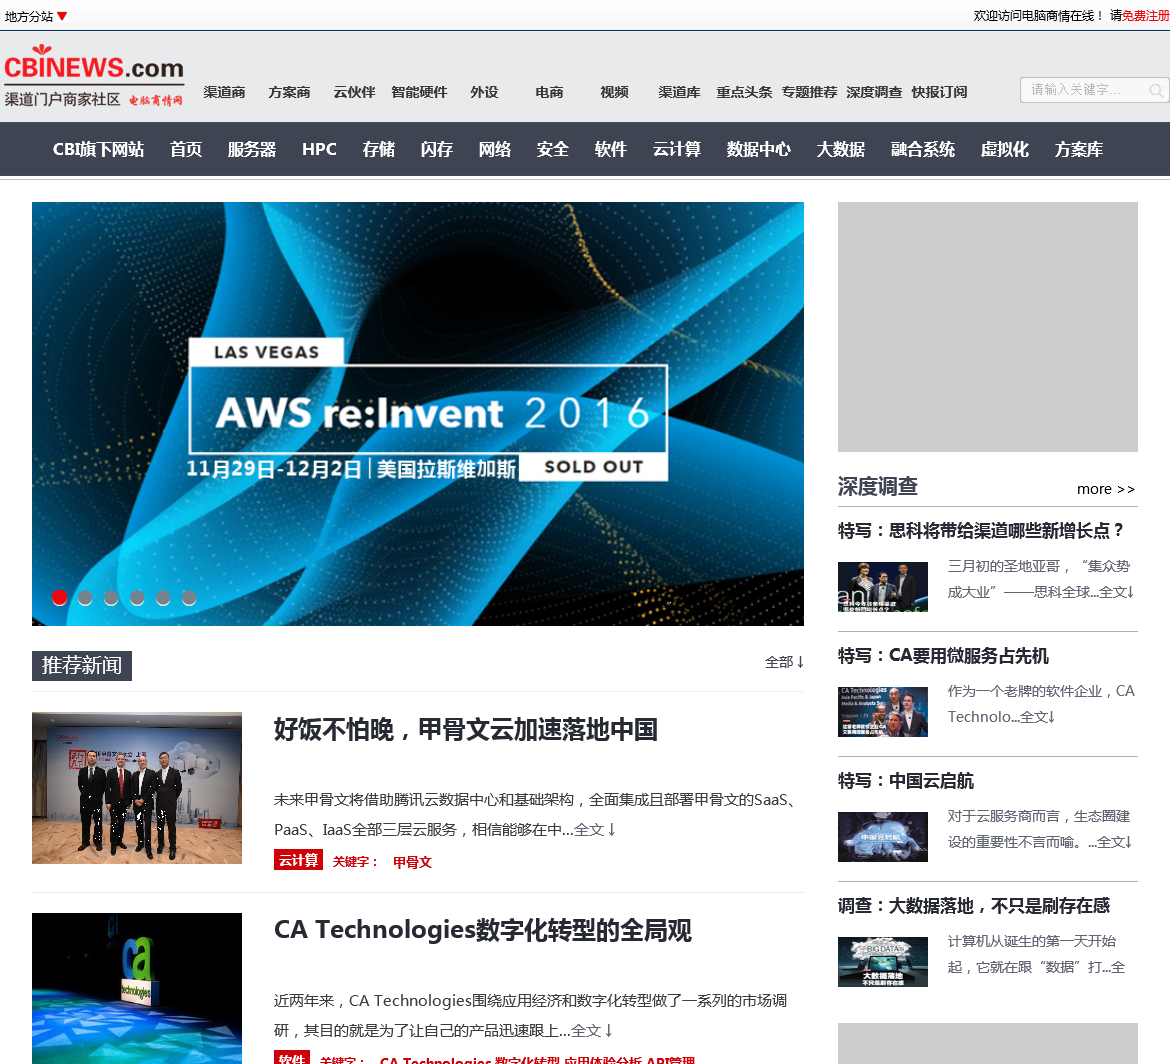1170x1064 pixels.
Task: Select fourth carousel slide dot
Action: click(x=137, y=598)
